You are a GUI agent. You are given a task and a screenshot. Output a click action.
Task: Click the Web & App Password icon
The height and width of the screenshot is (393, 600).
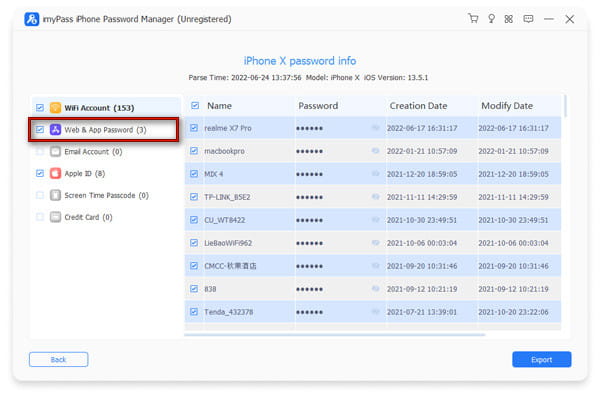55,130
